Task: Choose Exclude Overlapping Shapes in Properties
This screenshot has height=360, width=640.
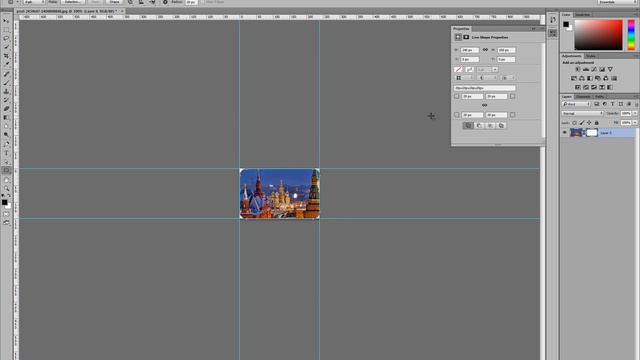Action: (501, 126)
